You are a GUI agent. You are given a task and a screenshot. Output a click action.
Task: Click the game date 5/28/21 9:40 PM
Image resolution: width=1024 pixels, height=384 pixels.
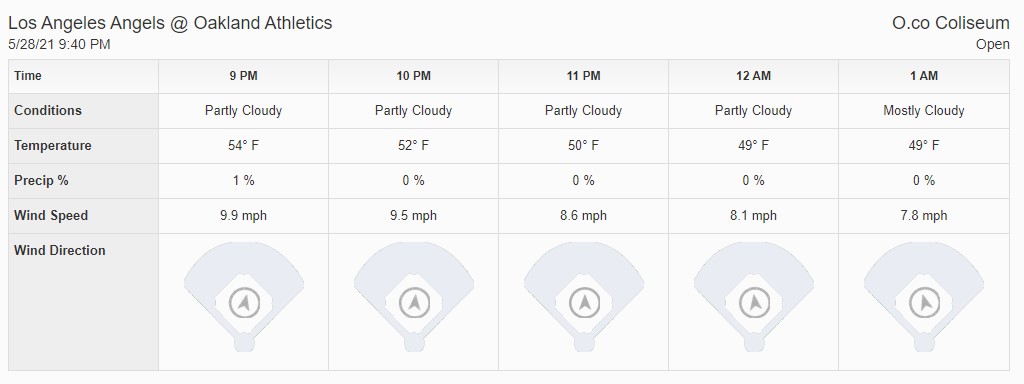[59, 44]
